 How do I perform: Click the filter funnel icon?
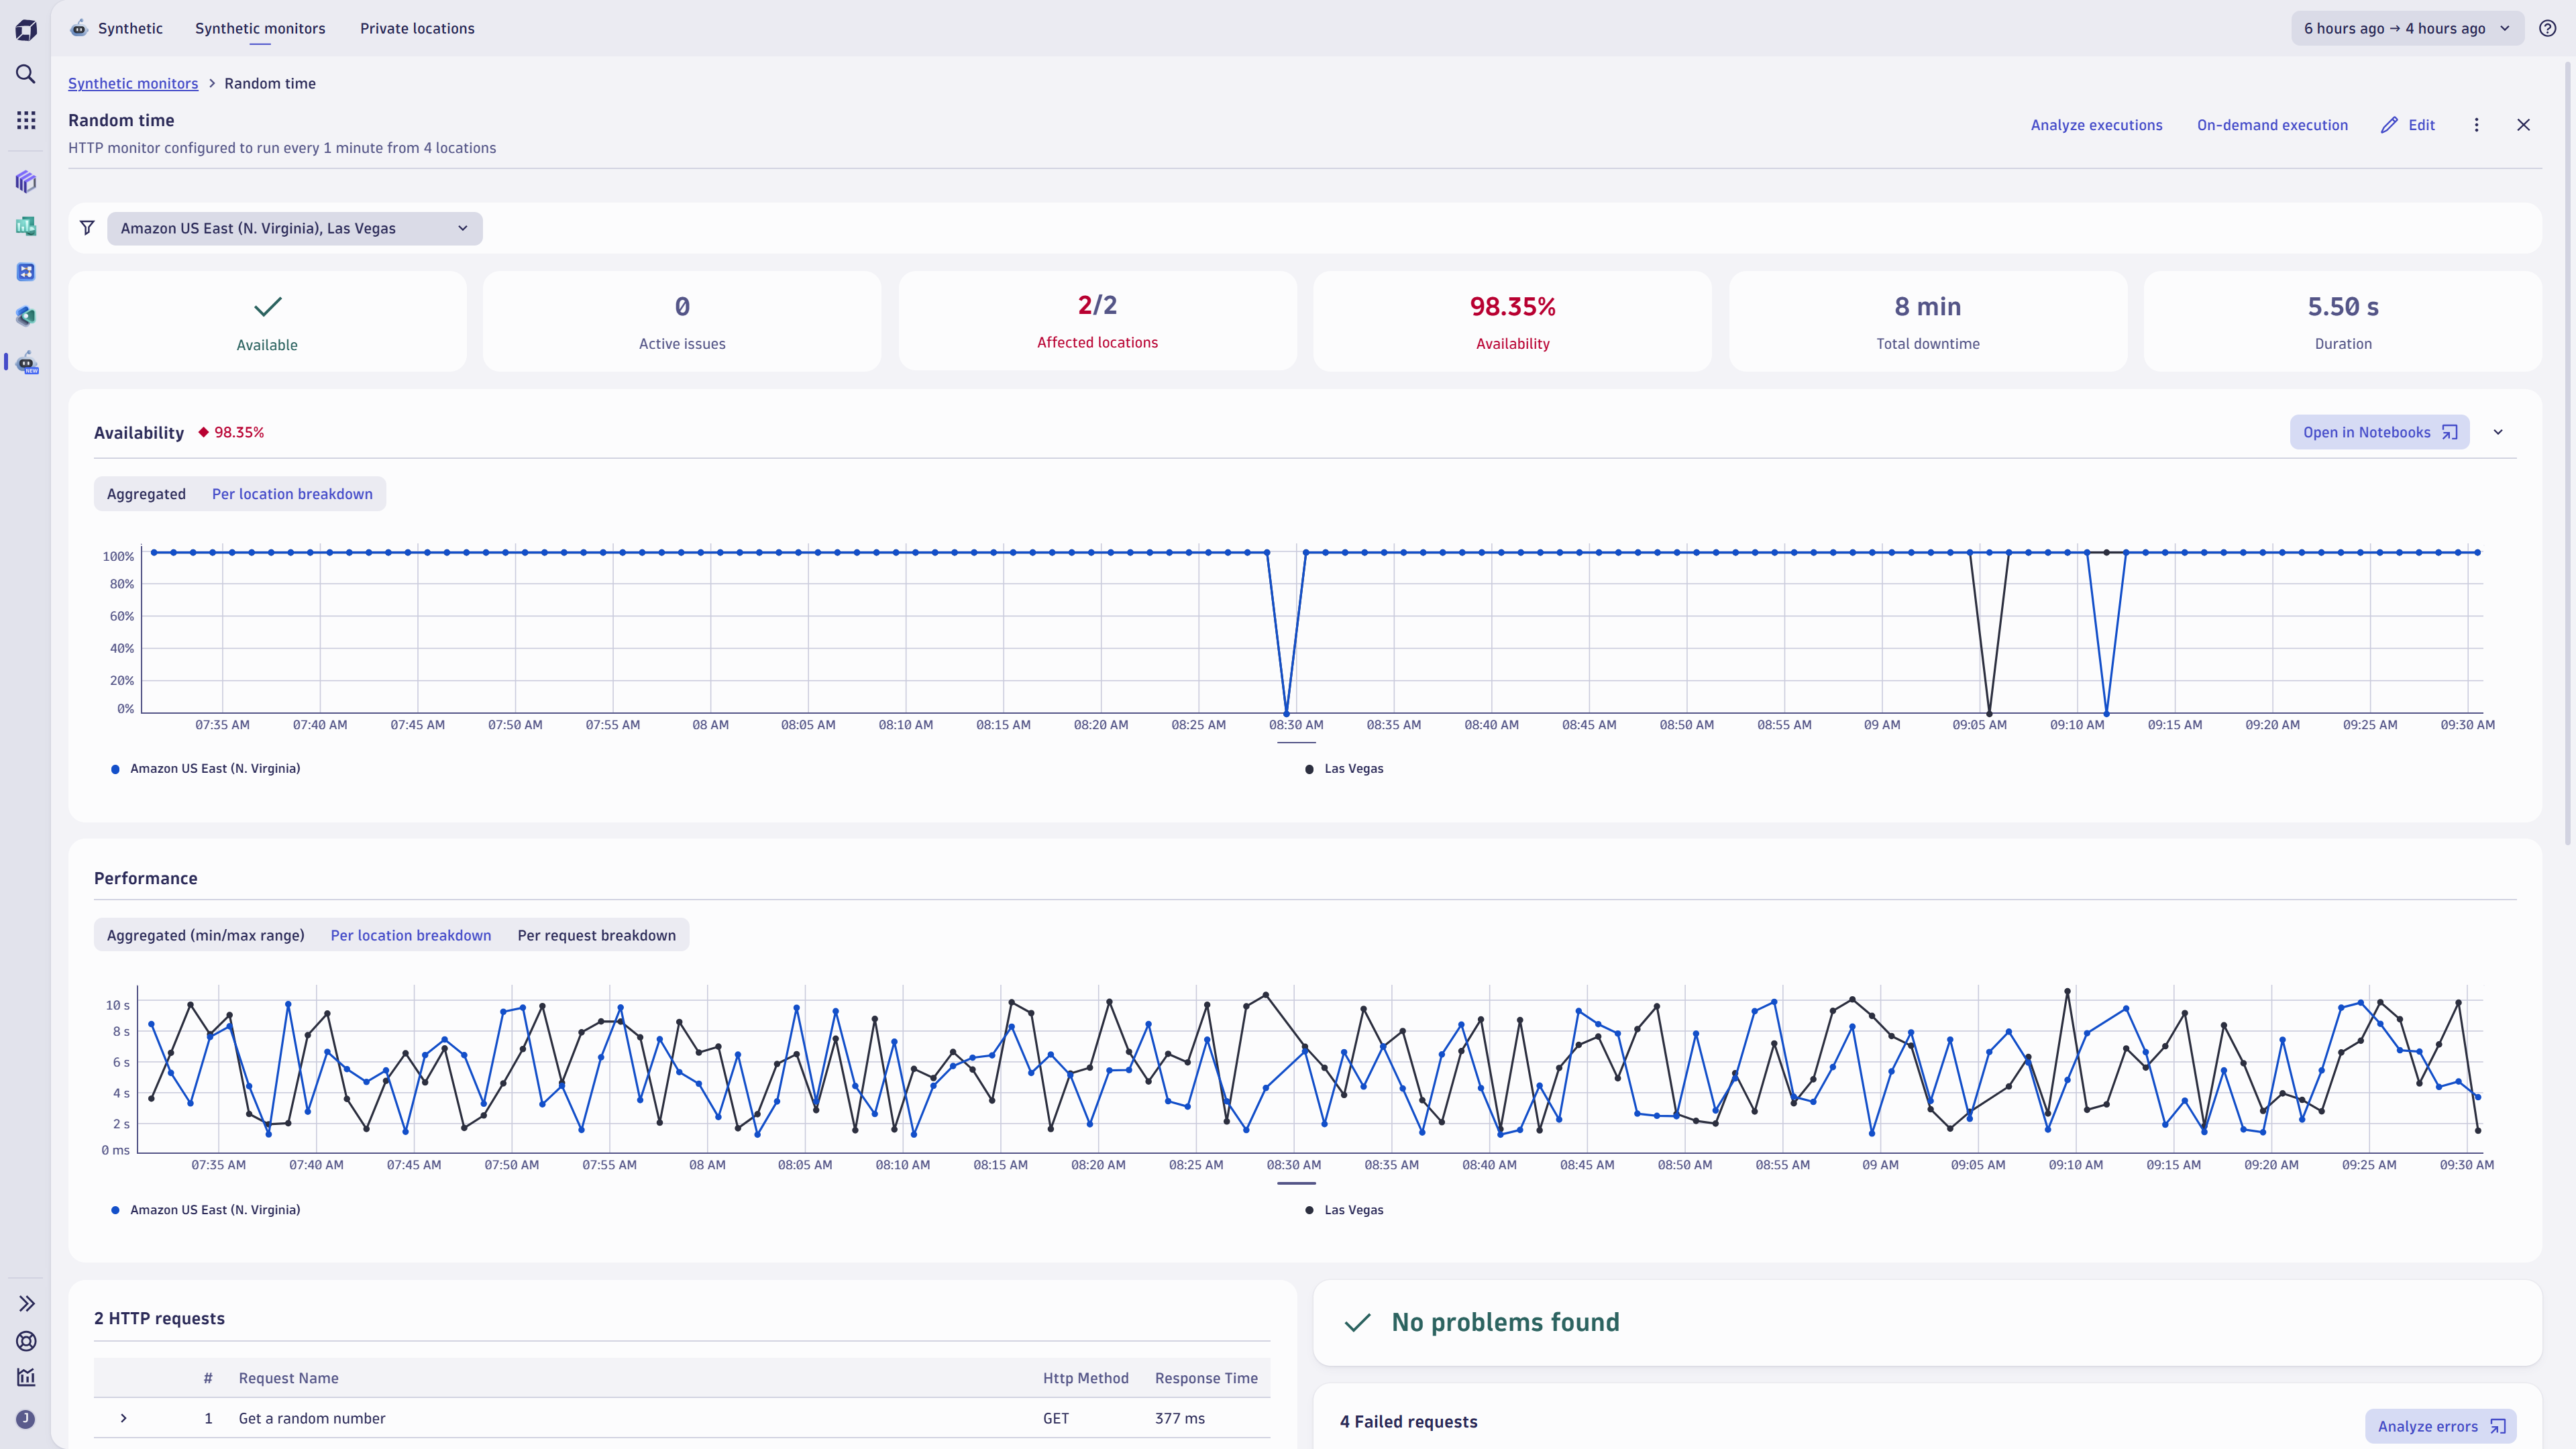(x=87, y=228)
